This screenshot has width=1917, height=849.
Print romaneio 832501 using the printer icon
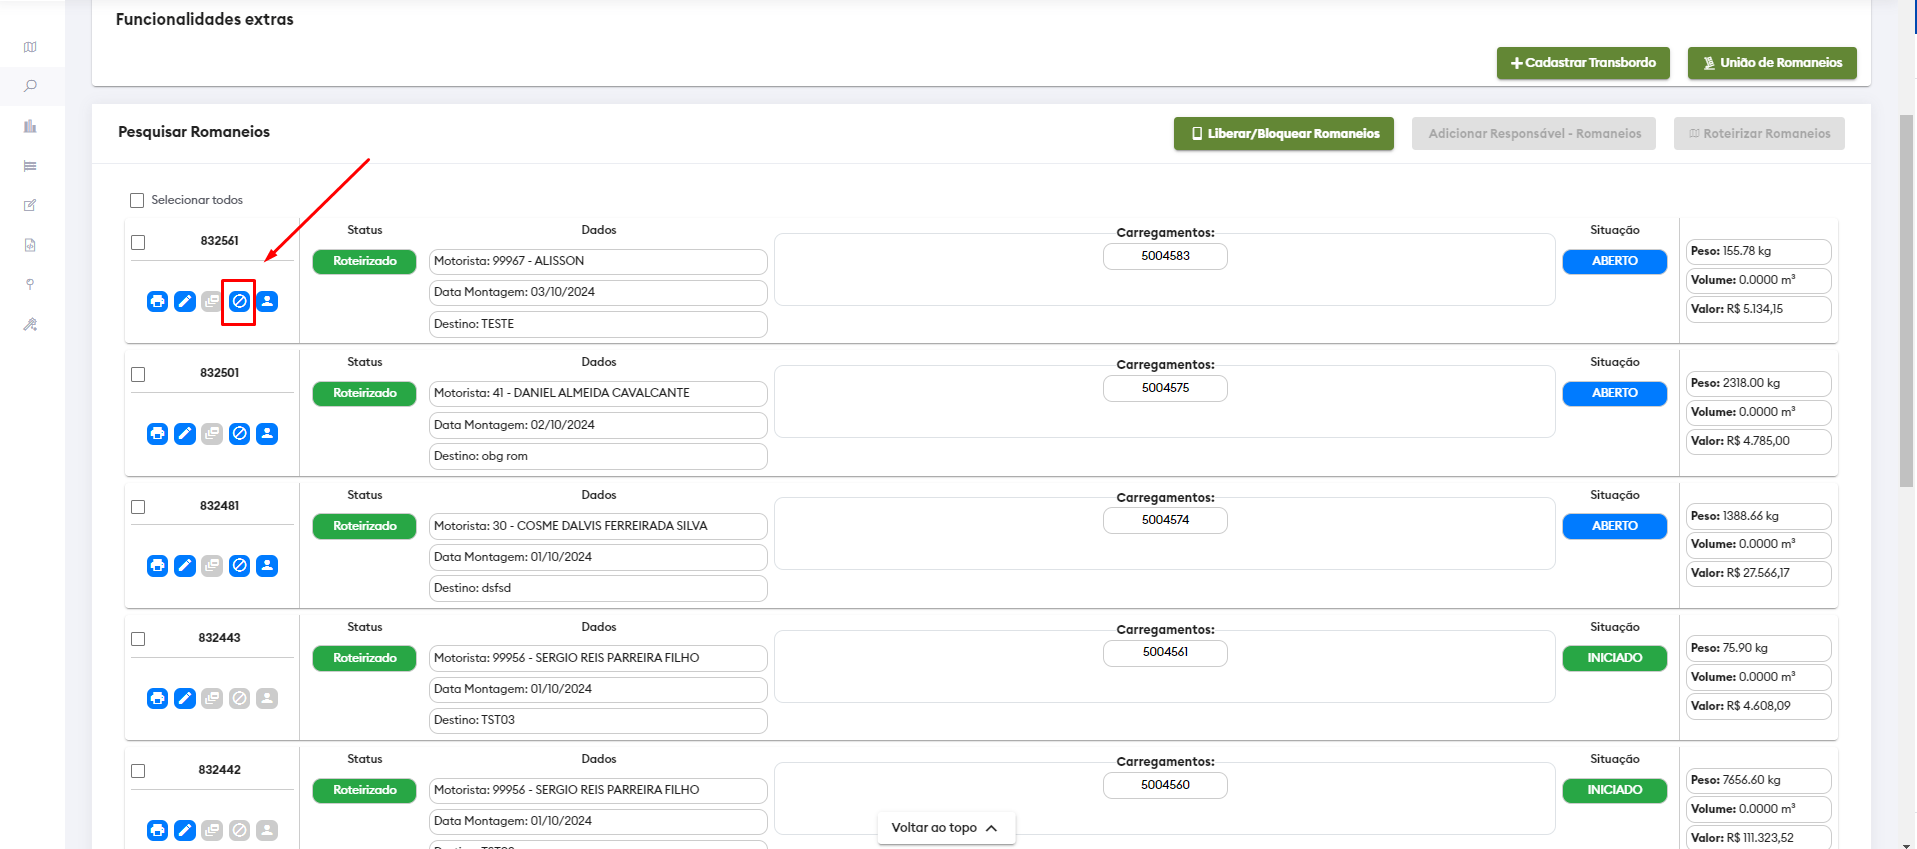157,434
